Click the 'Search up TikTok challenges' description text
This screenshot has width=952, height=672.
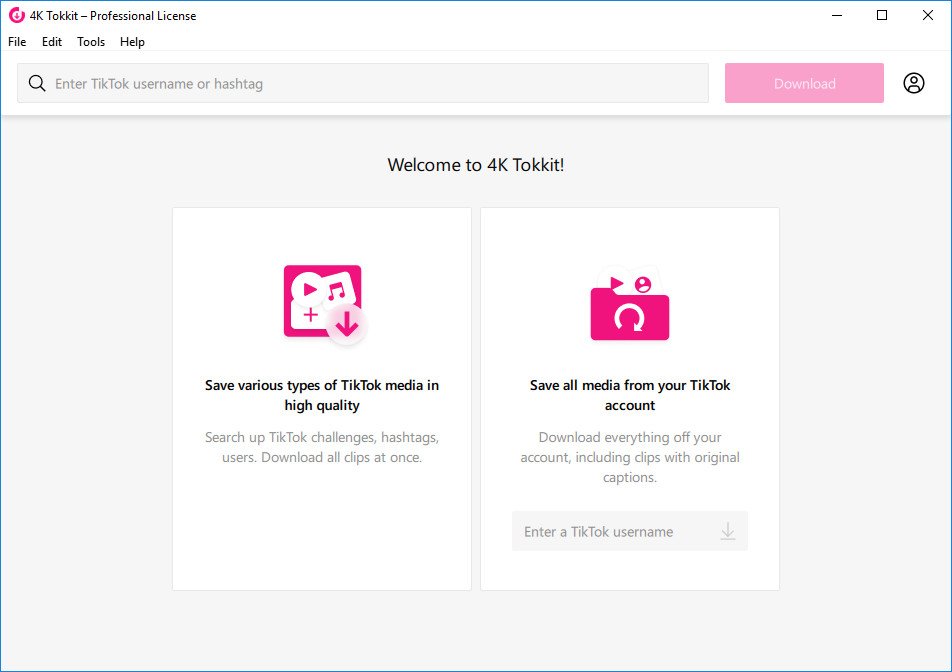[x=322, y=447]
